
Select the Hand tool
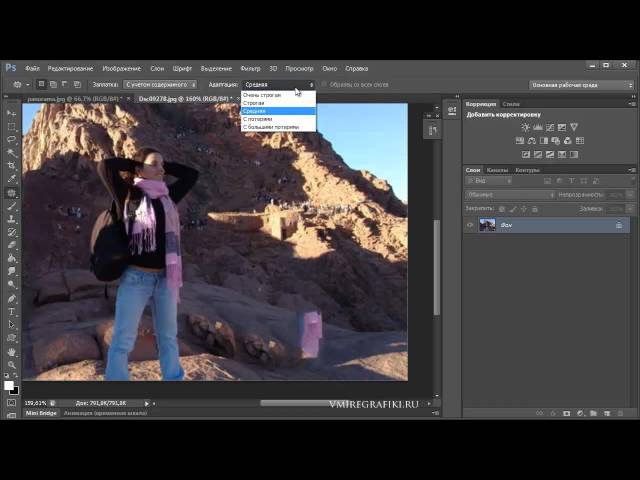point(11,351)
